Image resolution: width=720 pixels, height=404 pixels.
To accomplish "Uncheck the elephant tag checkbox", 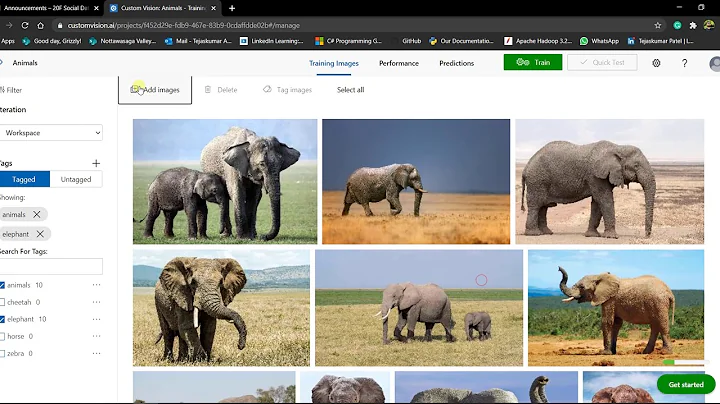I will [x=2, y=319].
